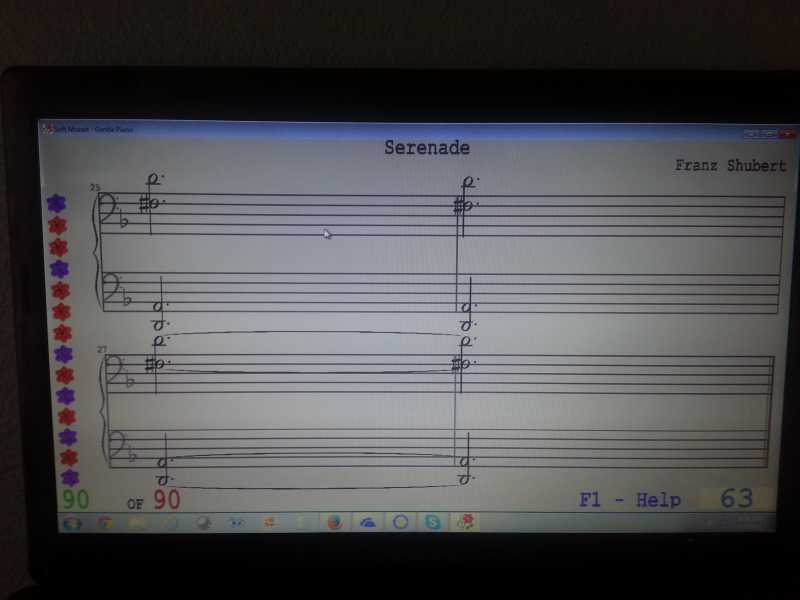
Task: Click the Gentle Piano window title bar text
Action: (x=94, y=129)
